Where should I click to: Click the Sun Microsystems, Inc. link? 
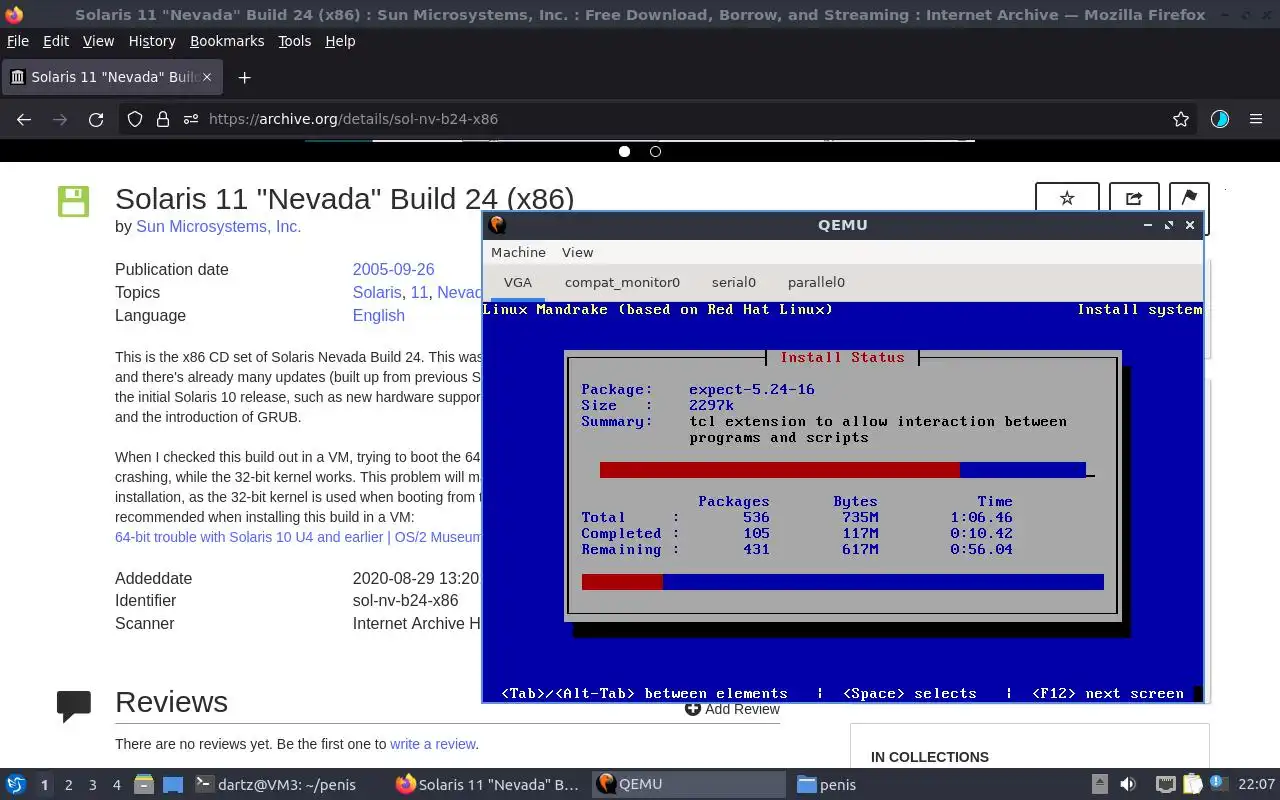point(218,227)
